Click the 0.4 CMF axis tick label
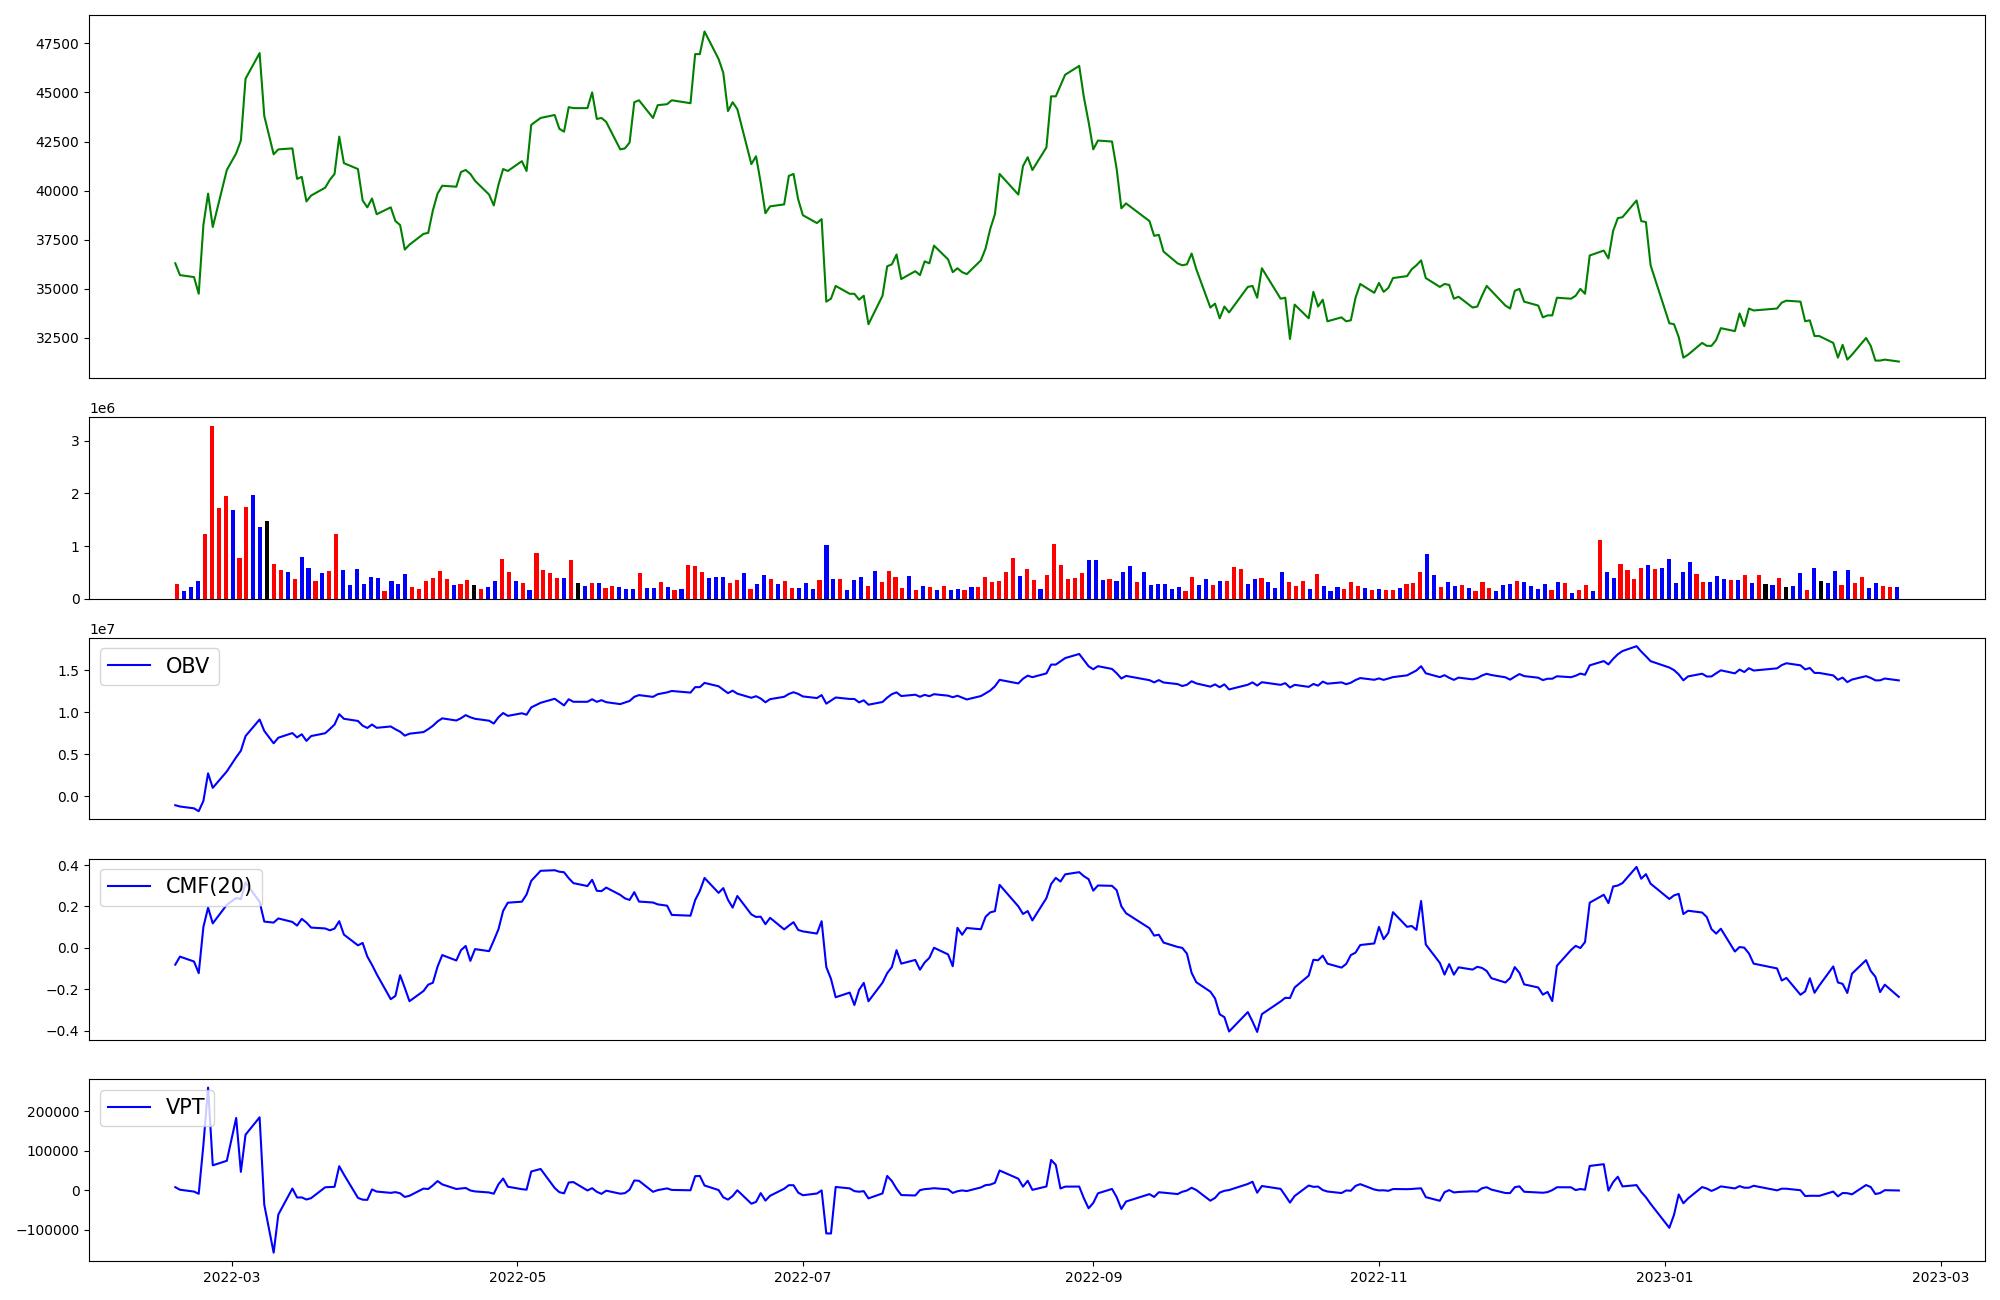This screenshot has width=2000, height=1300. (x=68, y=866)
